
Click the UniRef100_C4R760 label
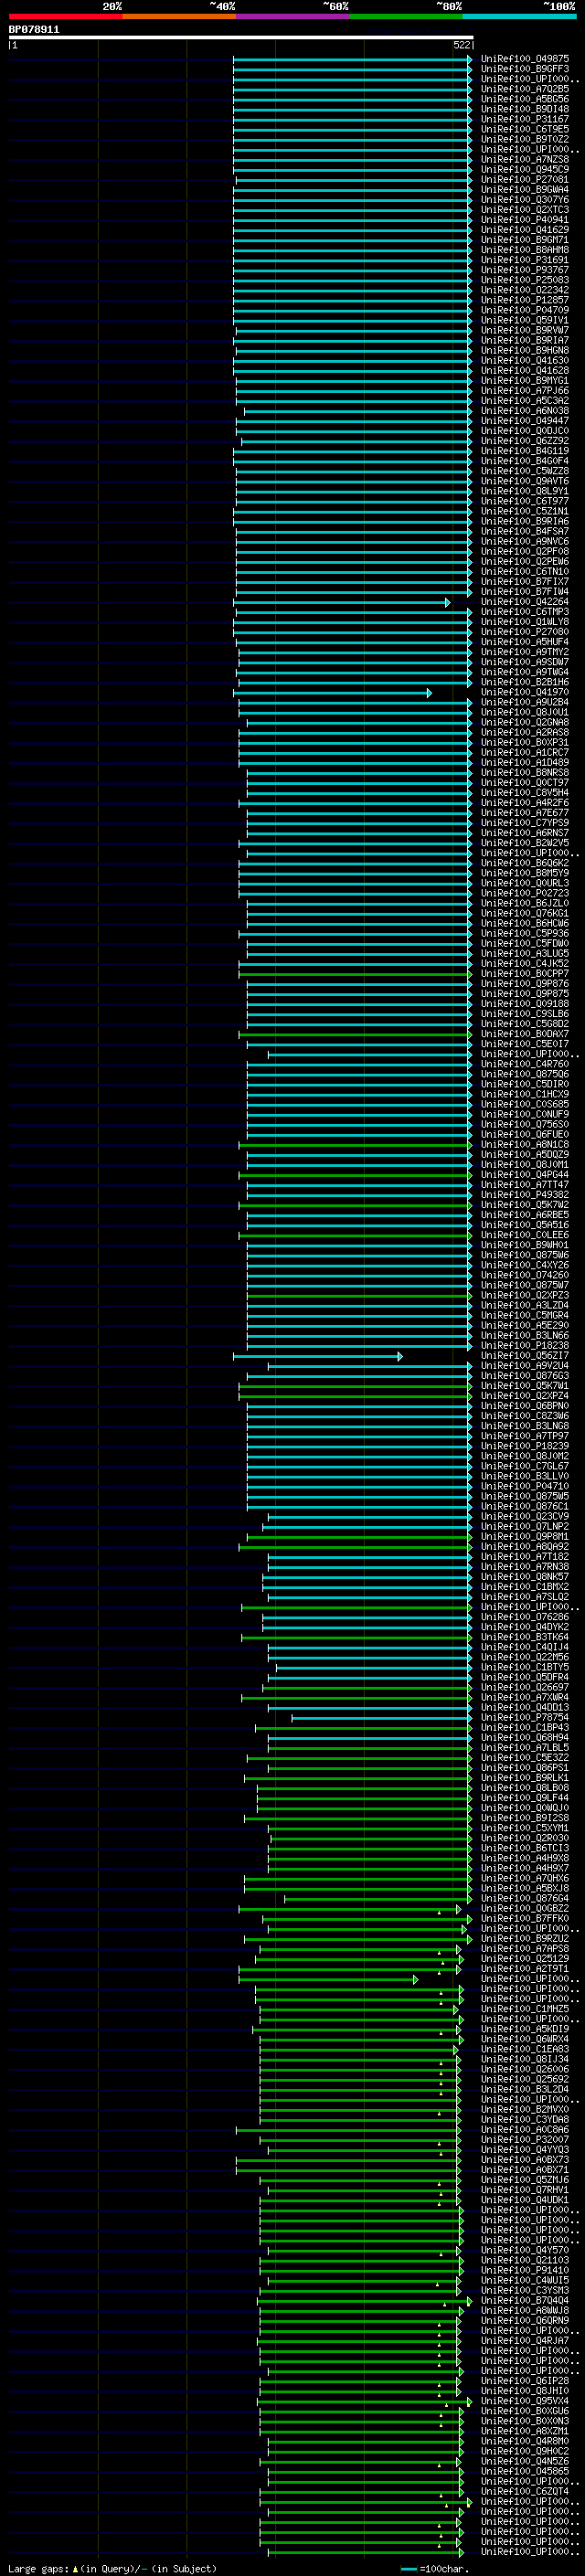(525, 1064)
